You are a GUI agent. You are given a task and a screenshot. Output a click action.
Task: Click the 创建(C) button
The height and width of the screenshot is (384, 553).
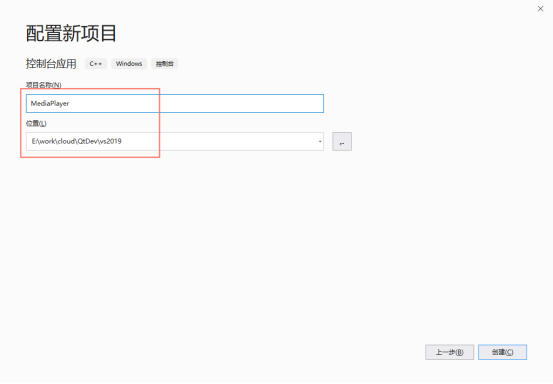click(502, 352)
